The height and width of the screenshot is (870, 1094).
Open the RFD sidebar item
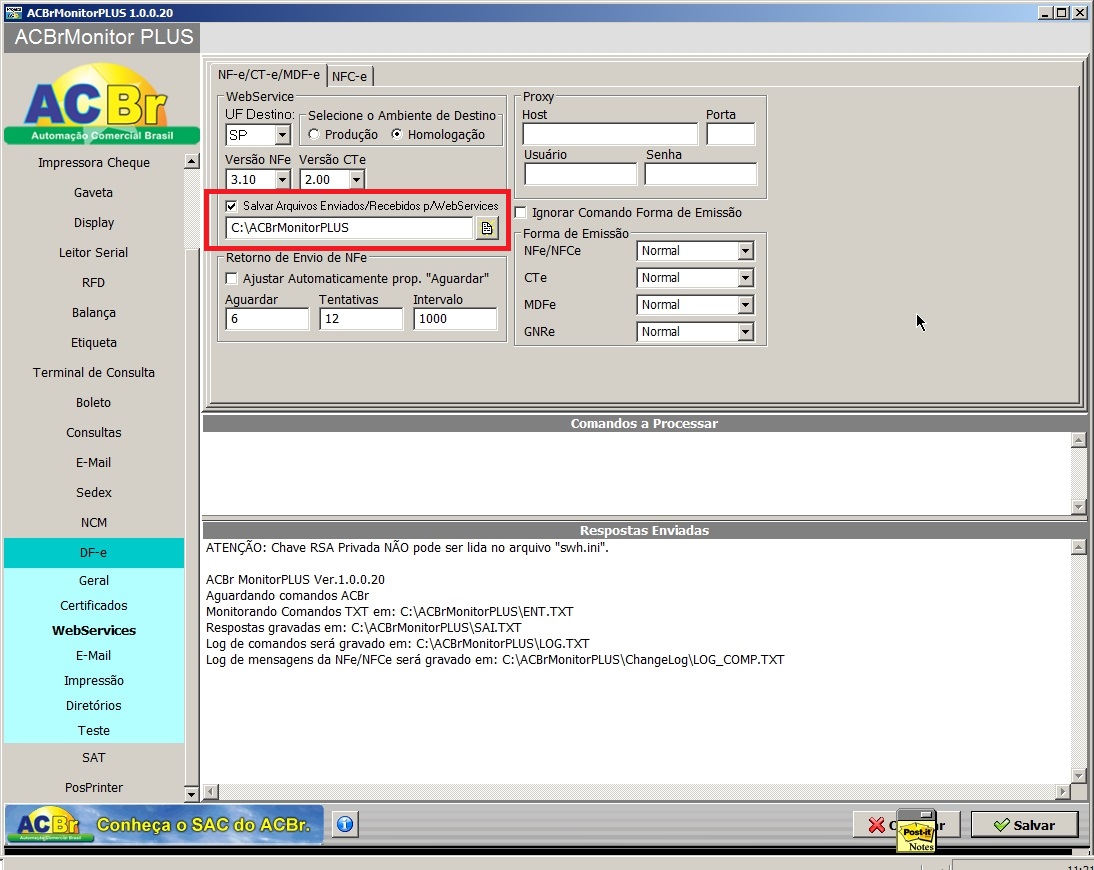click(93, 283)
